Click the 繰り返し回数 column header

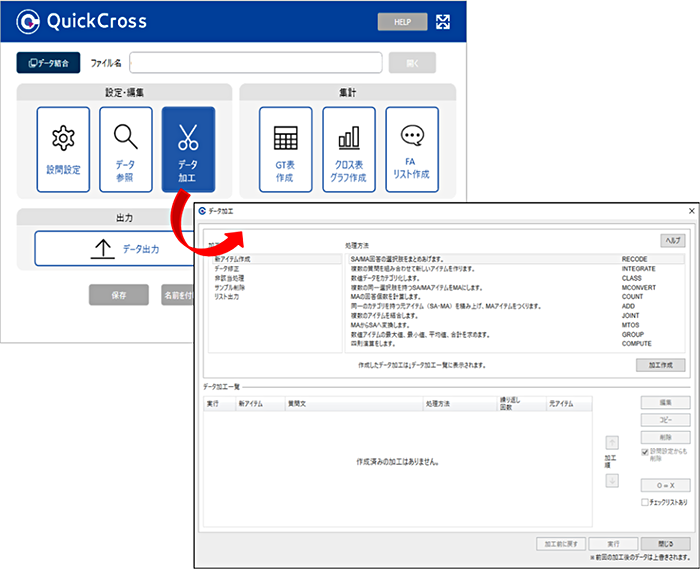click(522, 403)
